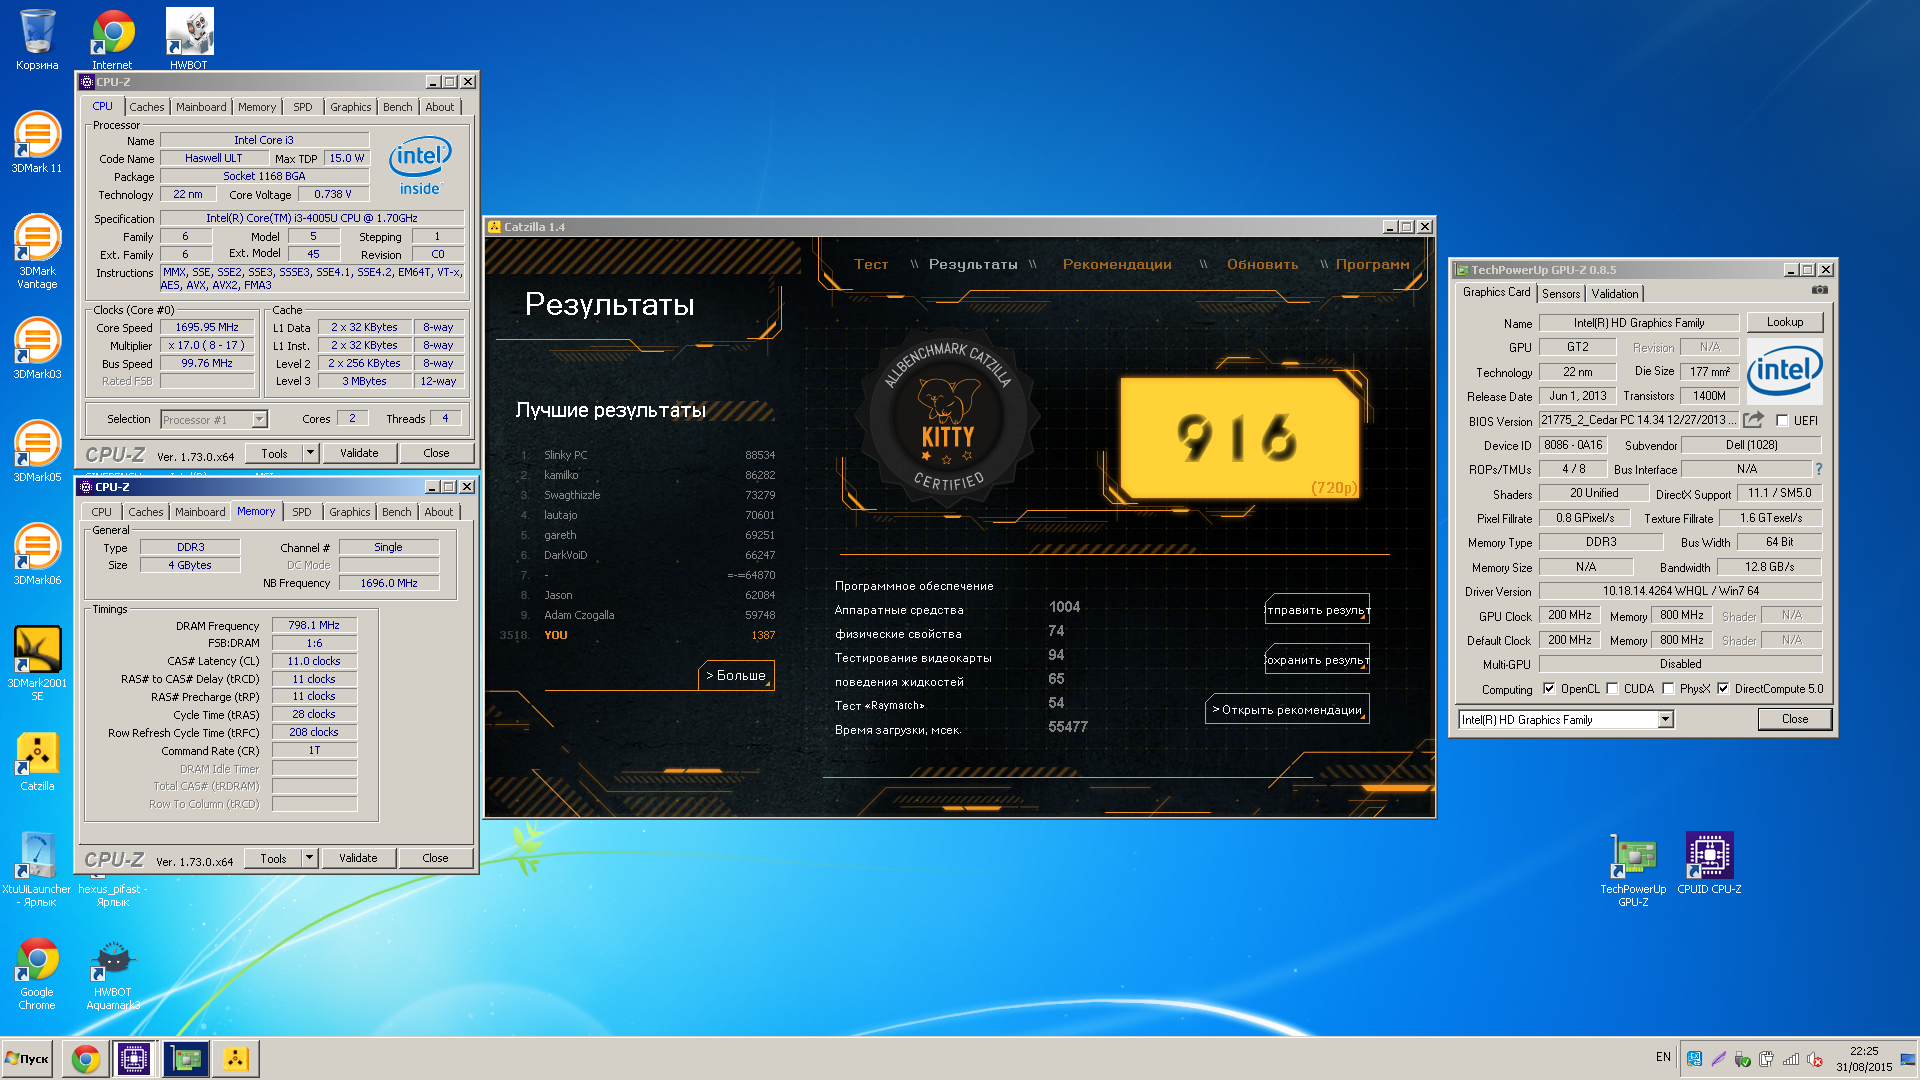Open the Internet Chrome shortcut on desktop
This screenshot has height=1080, width=1920.
coord(112,39)
